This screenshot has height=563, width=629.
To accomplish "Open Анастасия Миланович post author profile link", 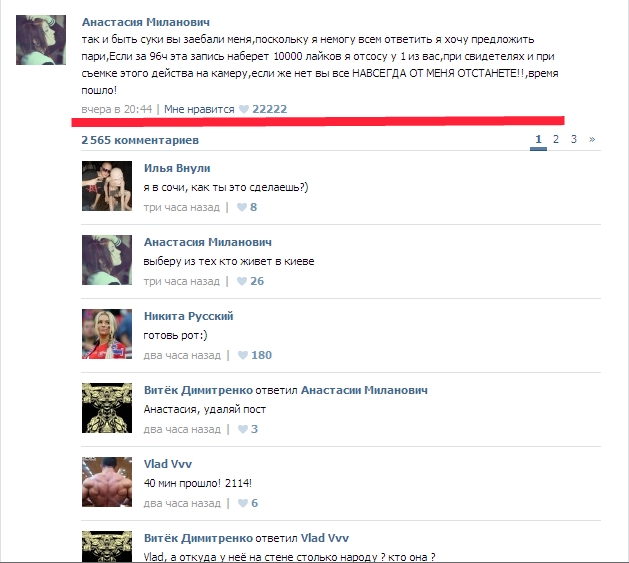I will tap(146, 22).
